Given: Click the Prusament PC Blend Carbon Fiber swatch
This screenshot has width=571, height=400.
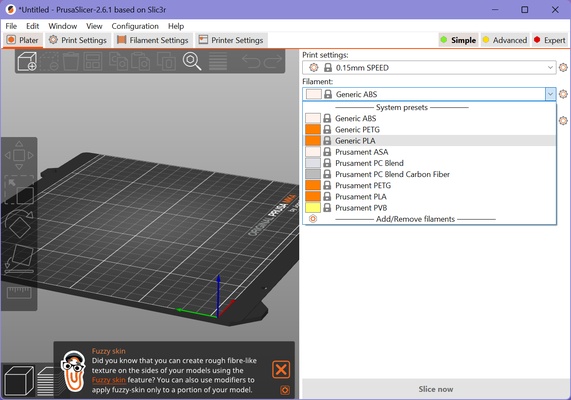Looking at the screenshot, I should (x=313, y=174).
